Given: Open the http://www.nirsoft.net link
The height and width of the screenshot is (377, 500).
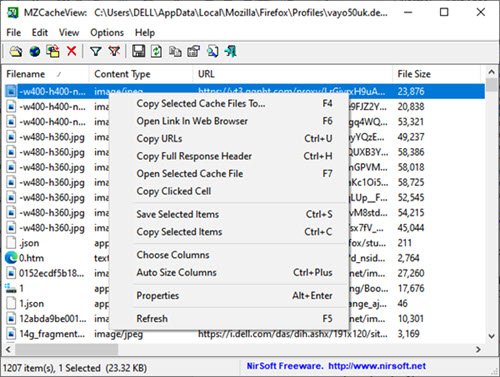Looking at the screenshot, I should (377, 366).
